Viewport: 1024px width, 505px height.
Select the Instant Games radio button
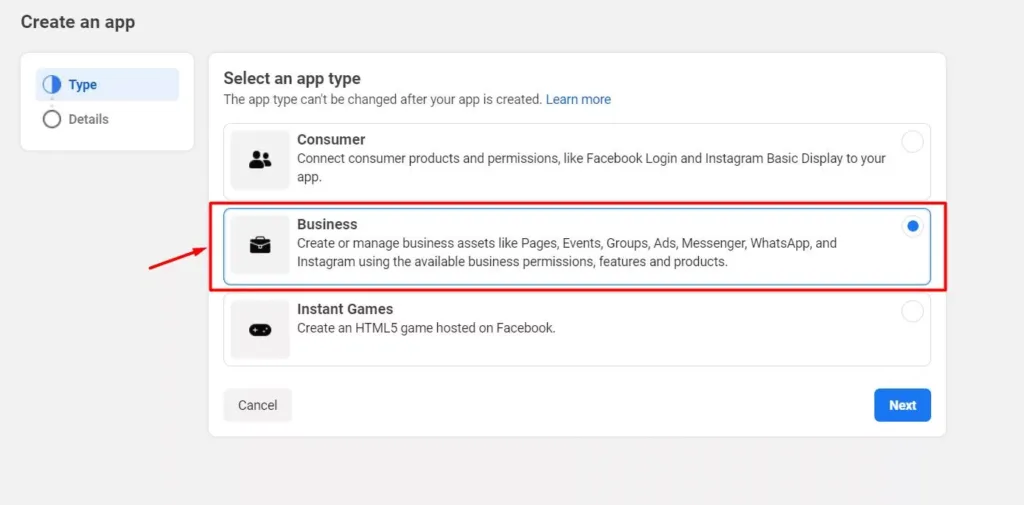pos(912,311)
